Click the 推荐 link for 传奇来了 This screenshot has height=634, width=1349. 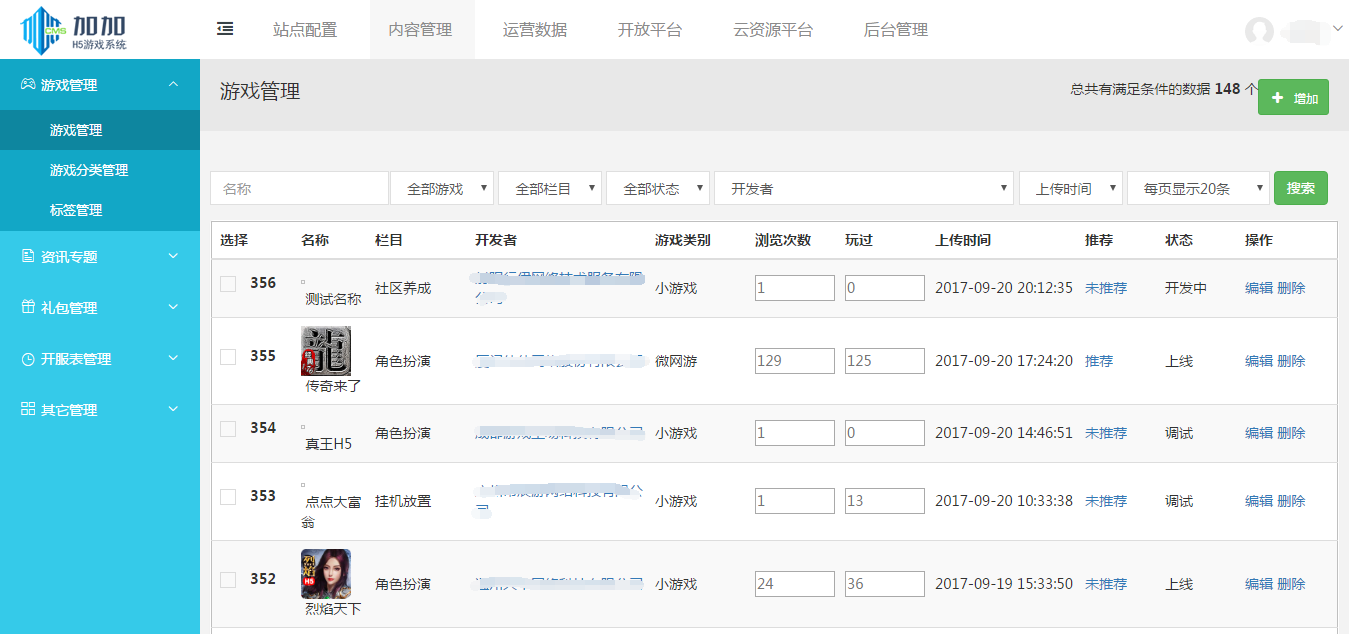tap(1099, 360)
